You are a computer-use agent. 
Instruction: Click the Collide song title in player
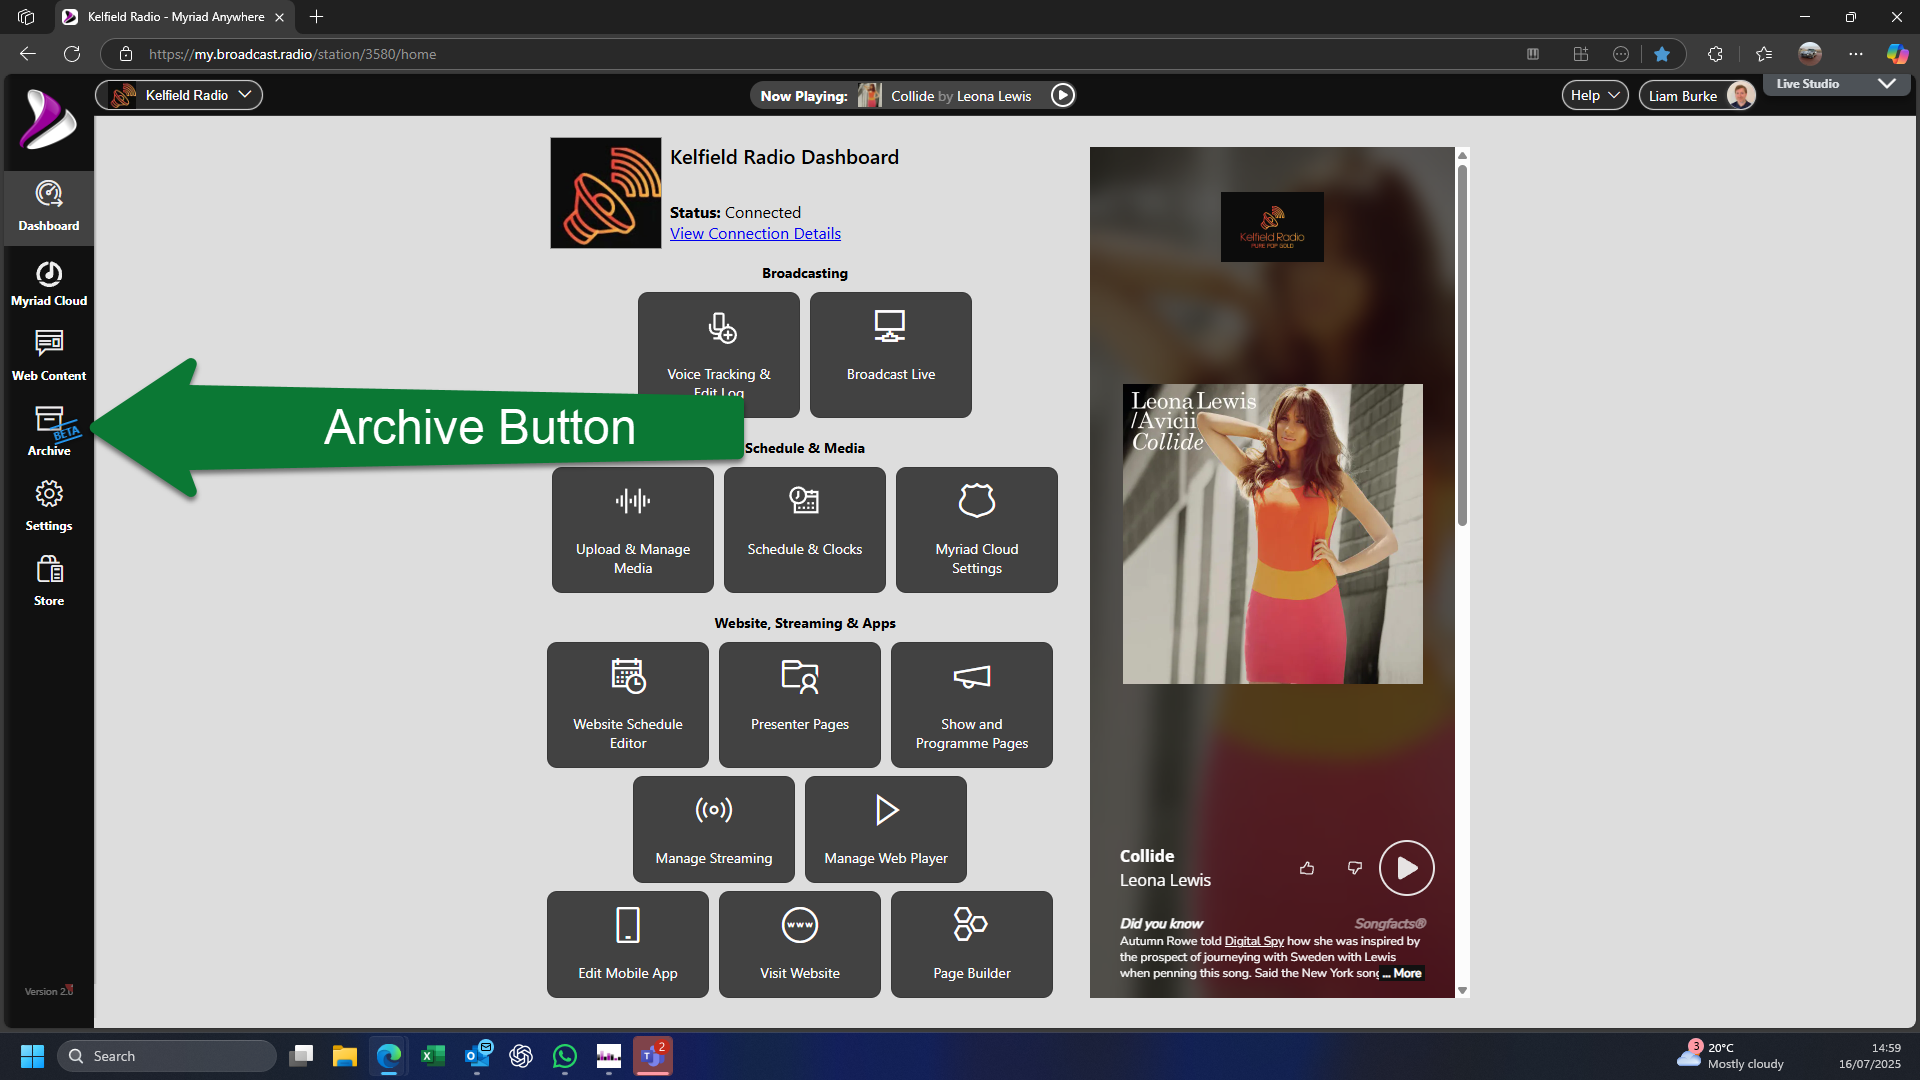coord(1147,856)
